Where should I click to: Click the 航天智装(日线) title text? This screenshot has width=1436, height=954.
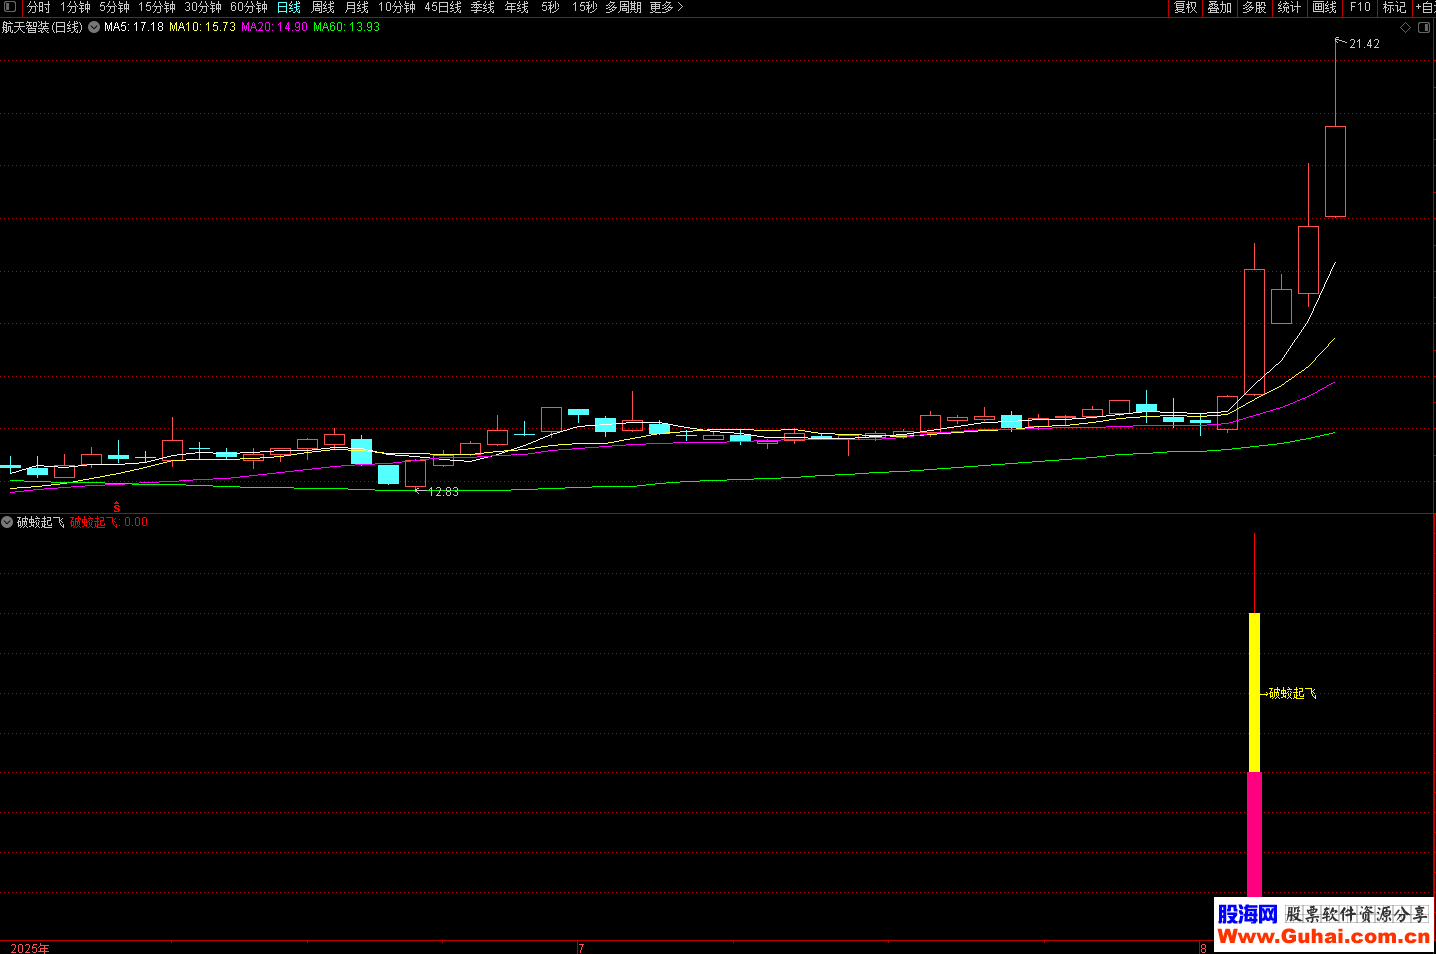42,27
